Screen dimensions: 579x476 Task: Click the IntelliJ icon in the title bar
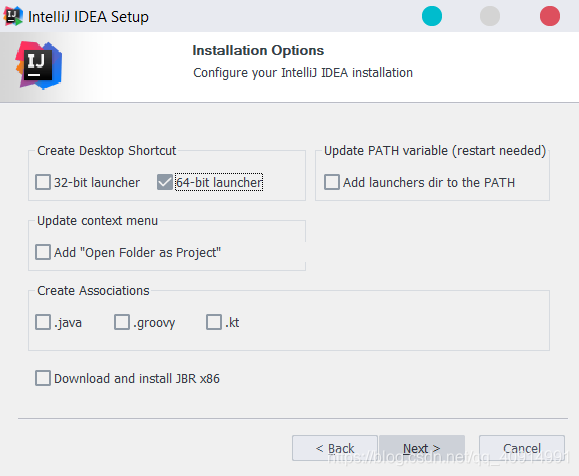coord(13,16)
